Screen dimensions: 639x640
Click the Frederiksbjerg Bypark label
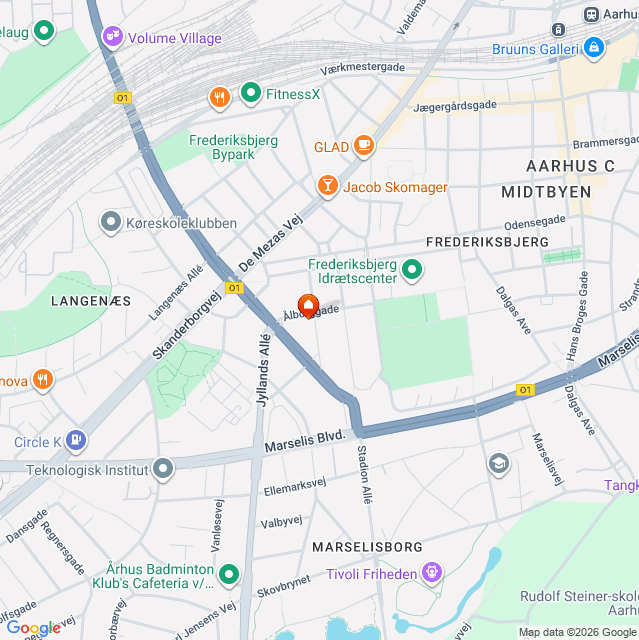pyautogui.click(x=233, y=147)
